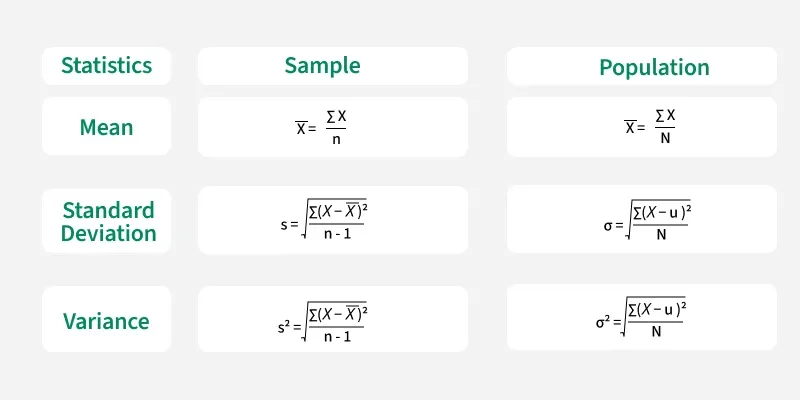Click the σ symbol in population standard deviation
Screen dimensions: 800x400
pos(608,224)
